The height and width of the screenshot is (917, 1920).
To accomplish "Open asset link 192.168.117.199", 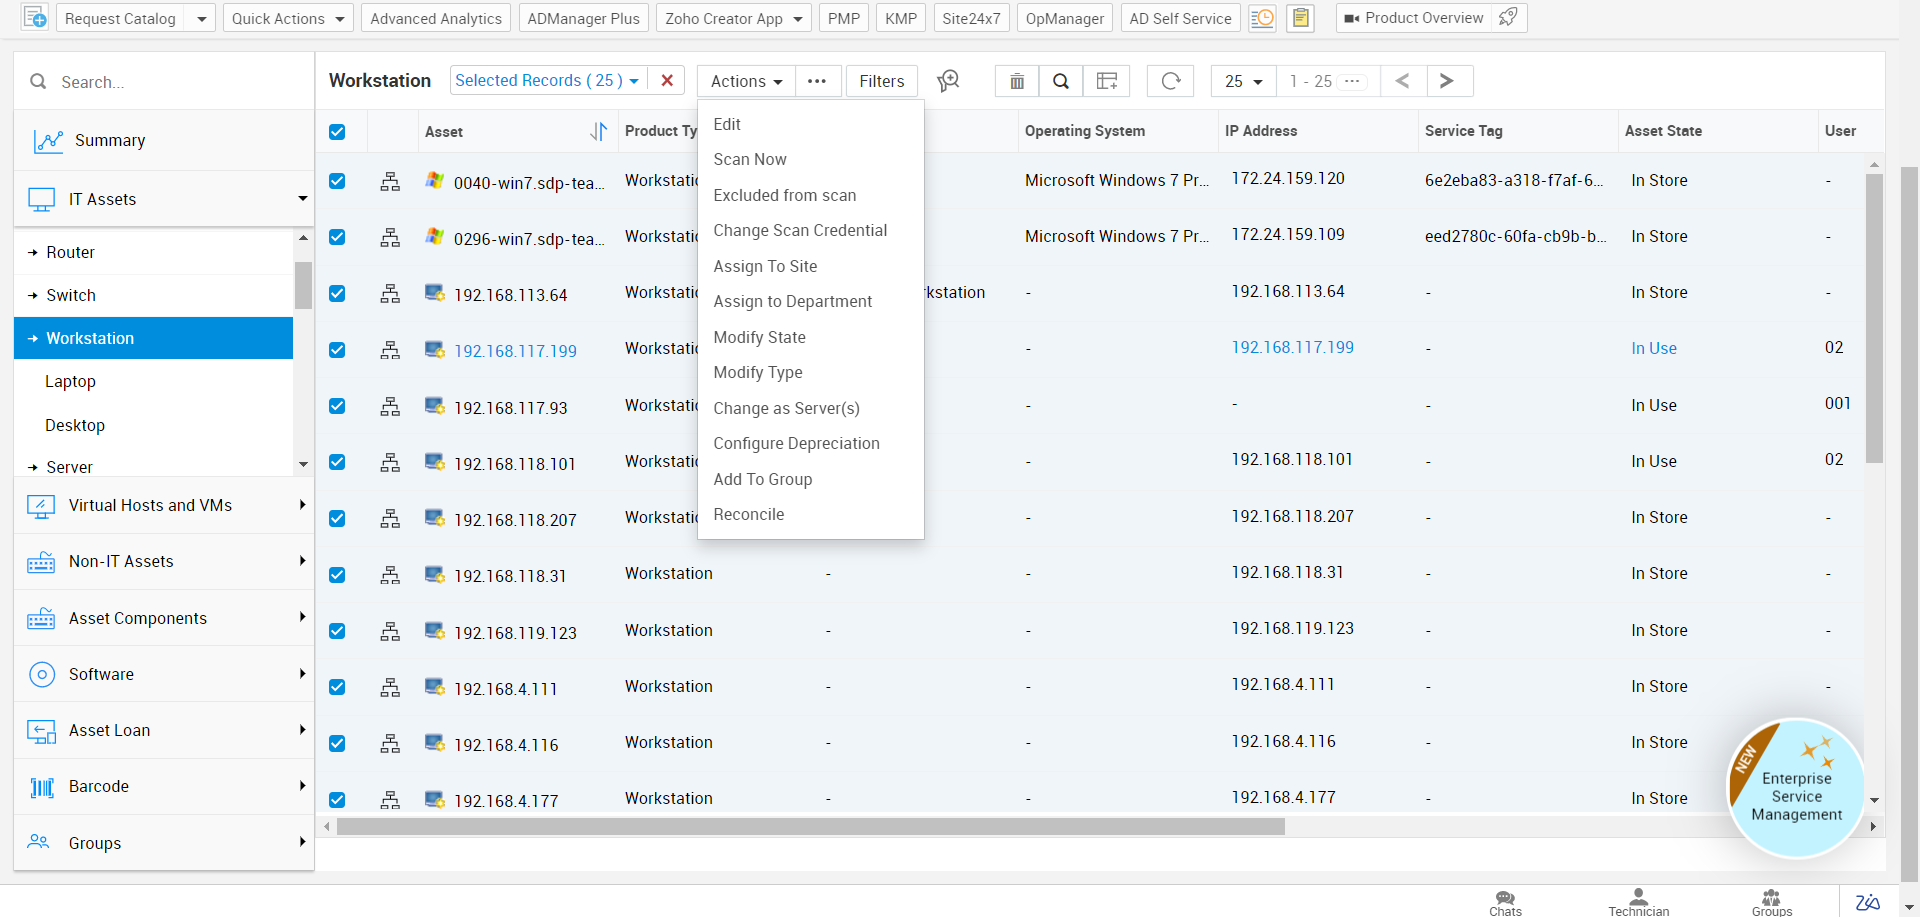I will coord(515,351).
